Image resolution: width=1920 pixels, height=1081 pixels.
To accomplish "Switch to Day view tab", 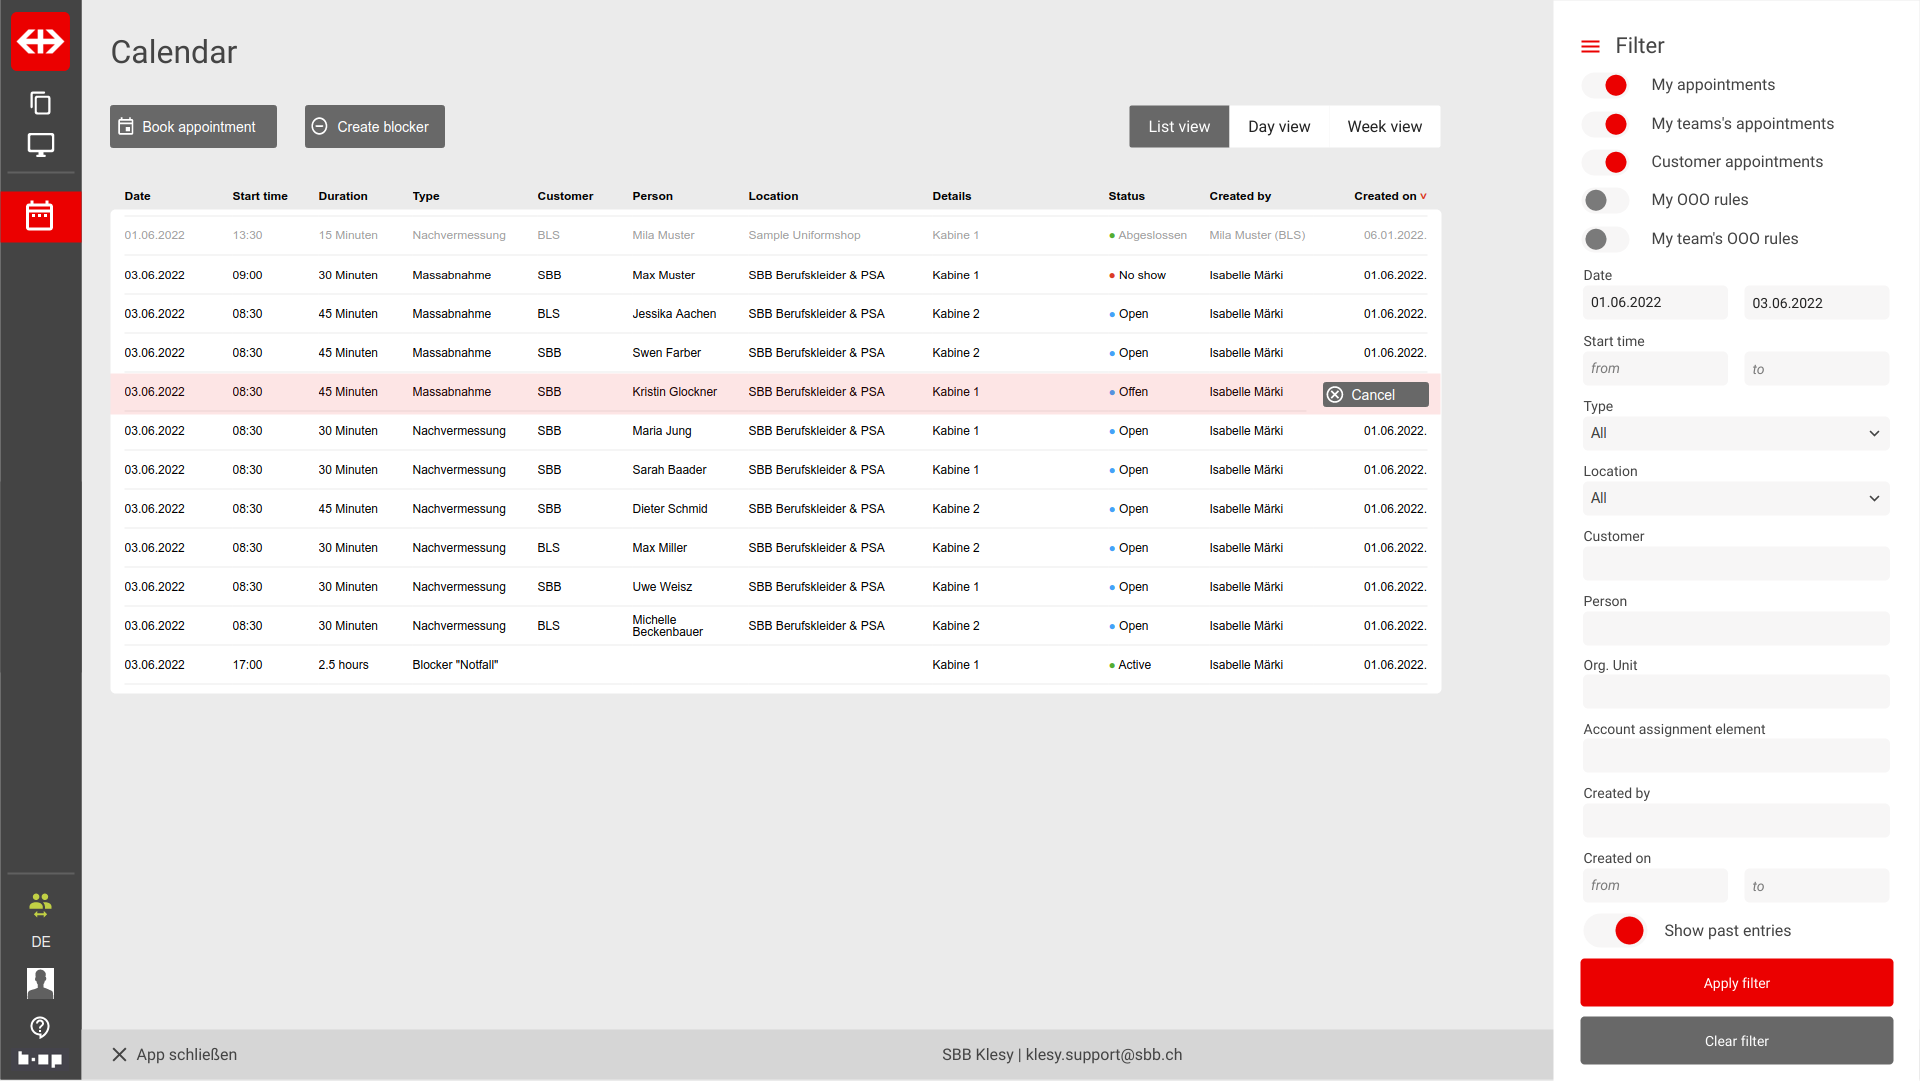I will point(1278,127).
